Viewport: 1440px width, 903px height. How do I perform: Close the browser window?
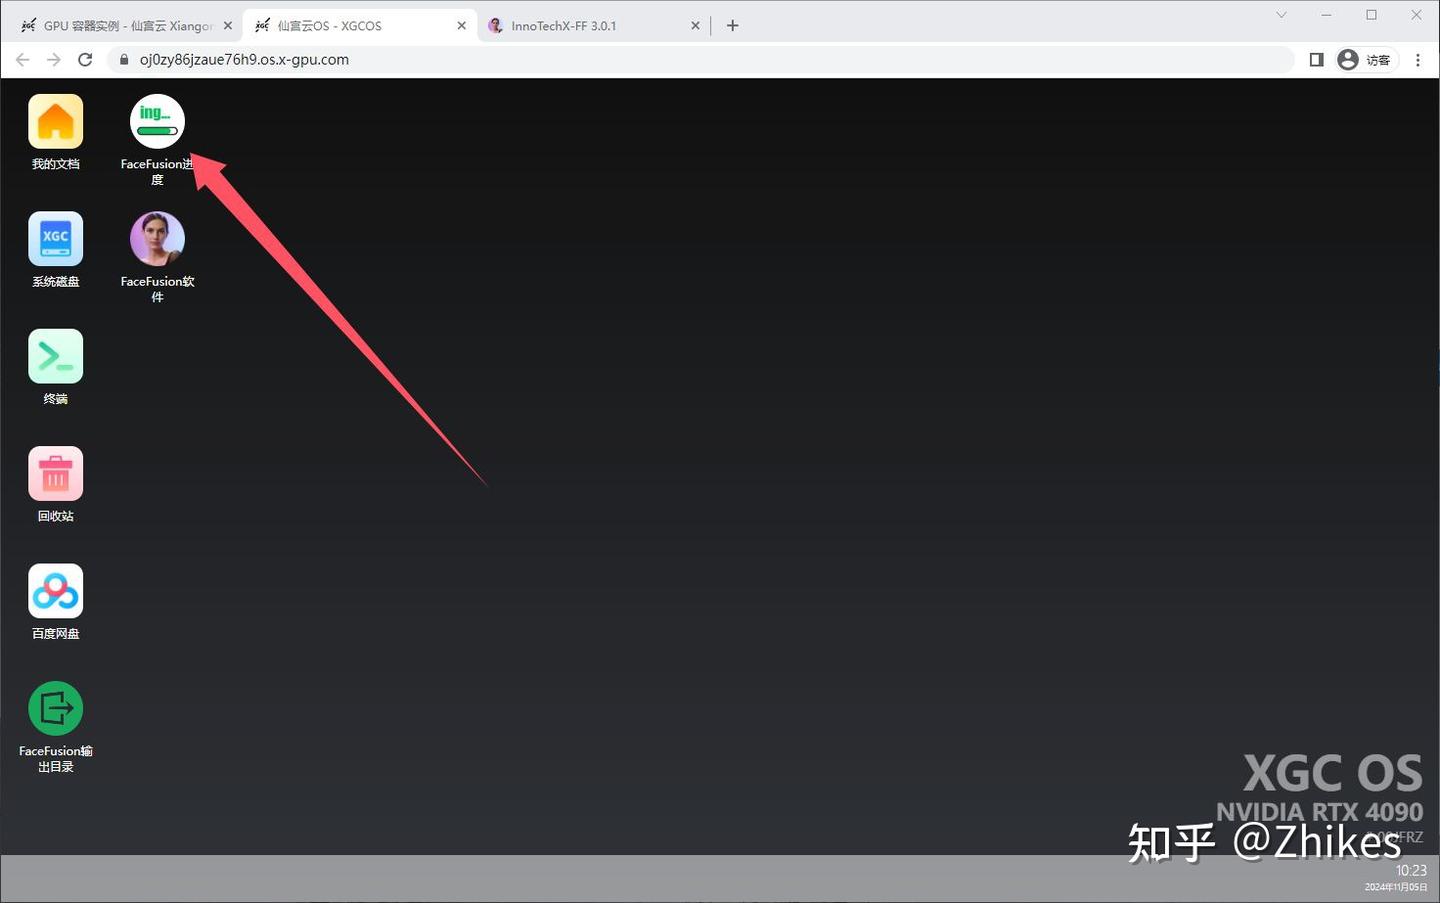[1416, 15]
